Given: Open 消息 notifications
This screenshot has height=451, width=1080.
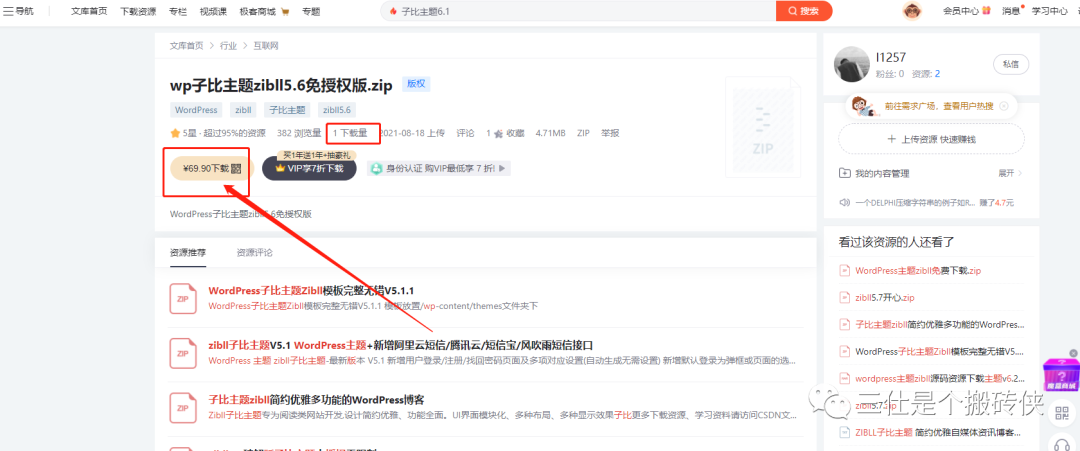Looking at the screenshot, I should [x=1012, y=11].
